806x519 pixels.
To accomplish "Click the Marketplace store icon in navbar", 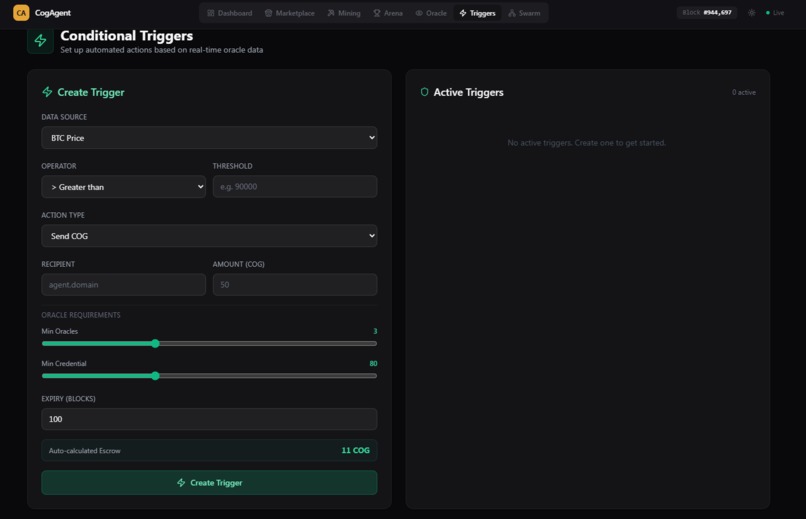I will (x=268, y=13).
